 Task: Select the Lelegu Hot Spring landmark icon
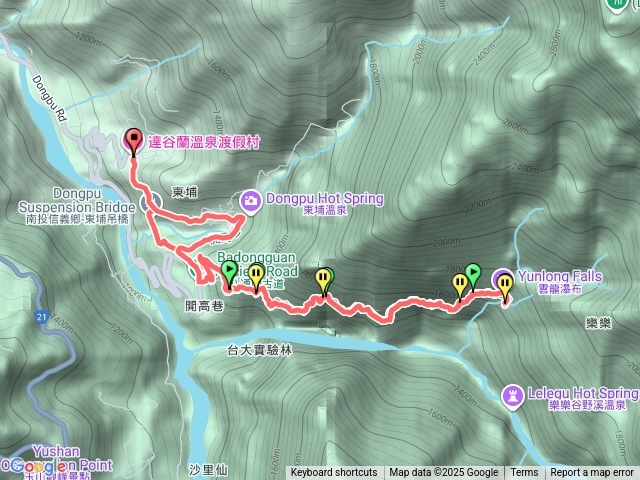[513, 396]
